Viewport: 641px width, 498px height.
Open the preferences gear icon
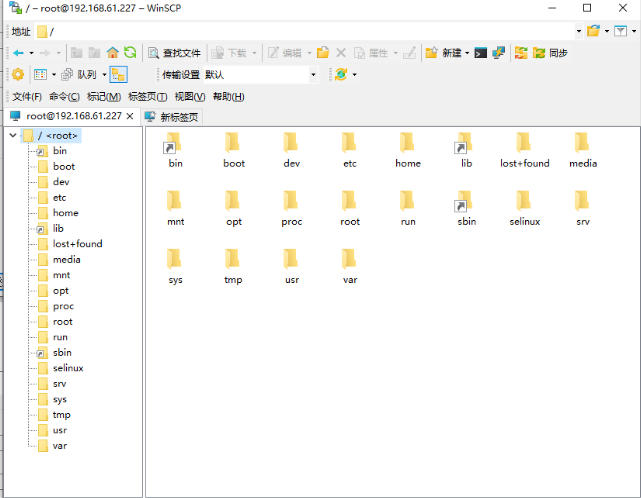[x=17, y=74]
